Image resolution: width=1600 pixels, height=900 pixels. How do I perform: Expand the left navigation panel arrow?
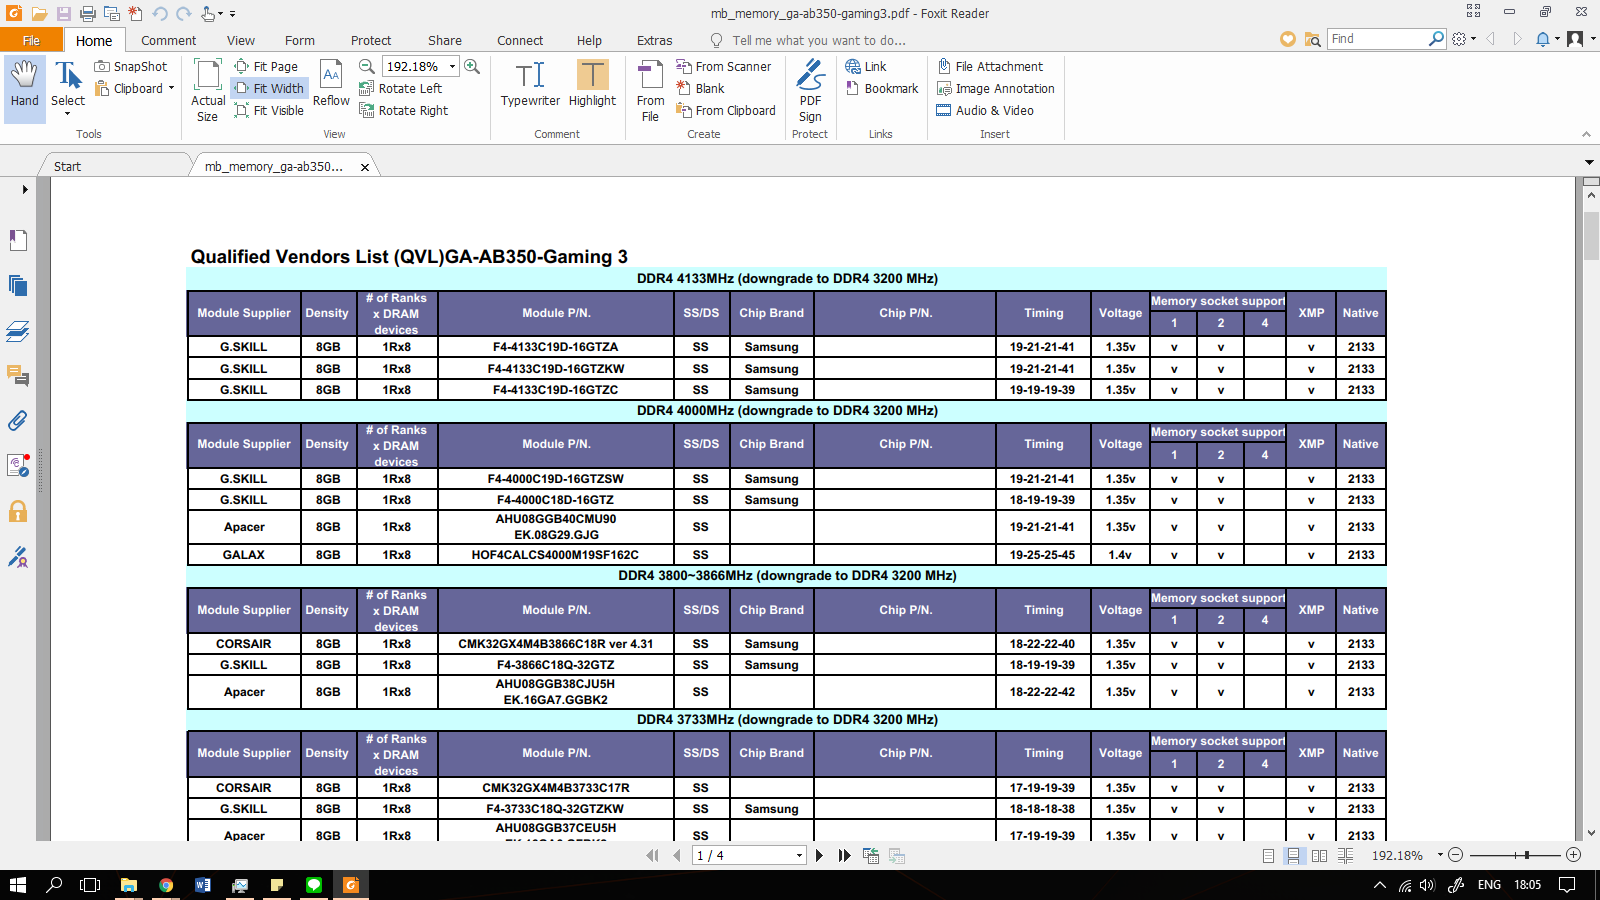coord(25,189)
